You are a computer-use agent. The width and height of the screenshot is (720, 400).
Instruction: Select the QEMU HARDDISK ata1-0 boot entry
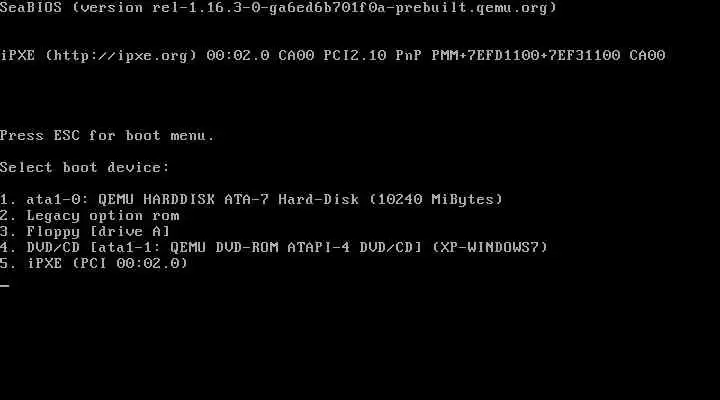tap(251, 199)
